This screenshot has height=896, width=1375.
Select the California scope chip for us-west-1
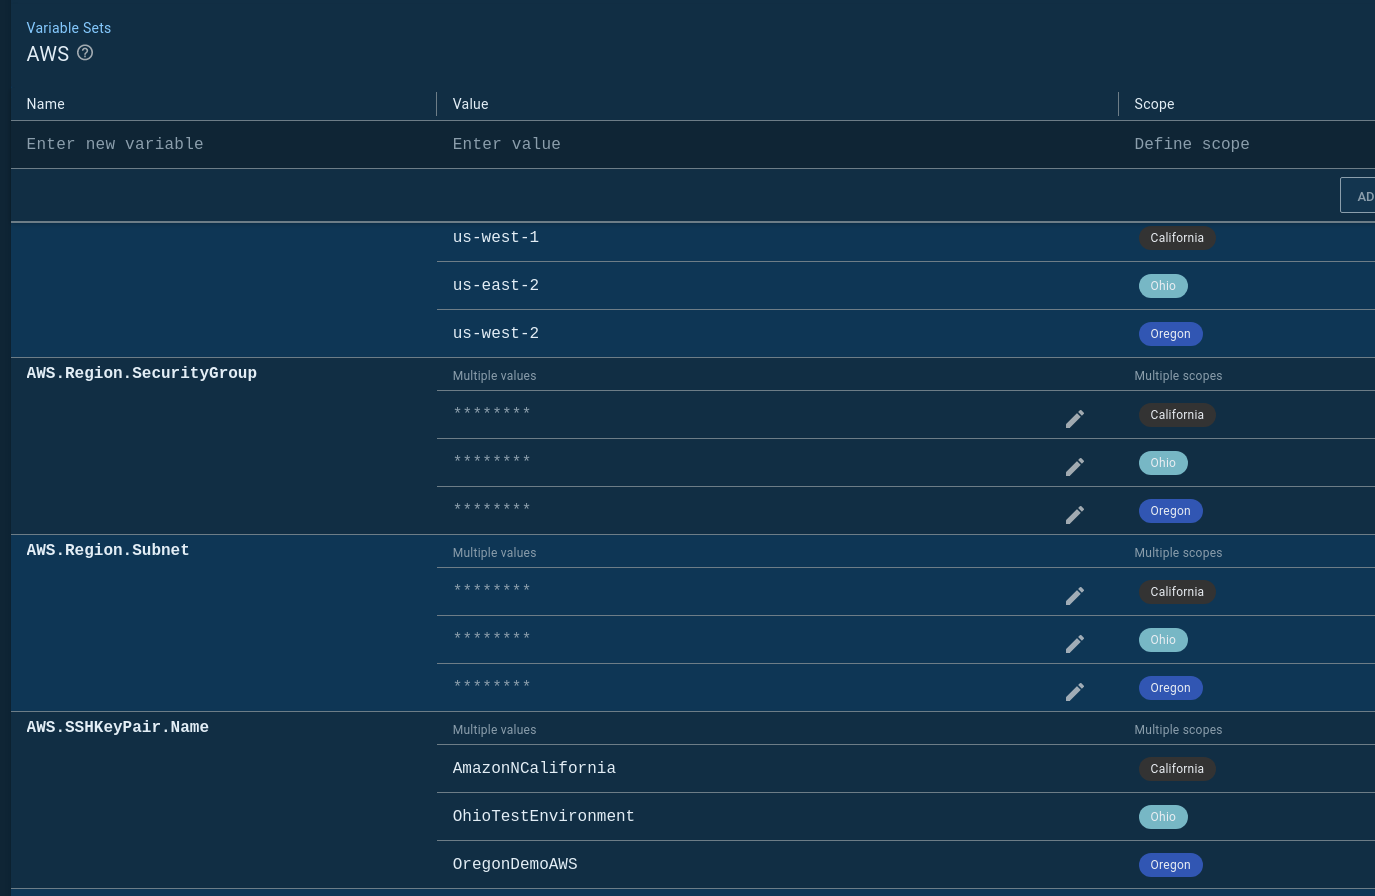[x=1176, y=238]
